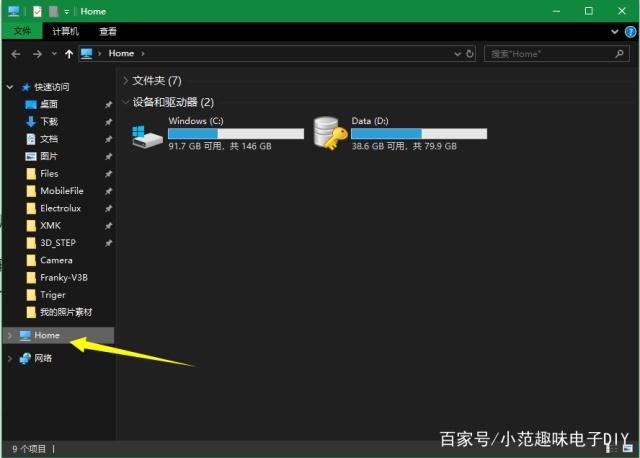Image resolution: width=640 pixels, height=458 pixels.
Task: Open 桌面 in quick access
Action: [x=49, y=104]
